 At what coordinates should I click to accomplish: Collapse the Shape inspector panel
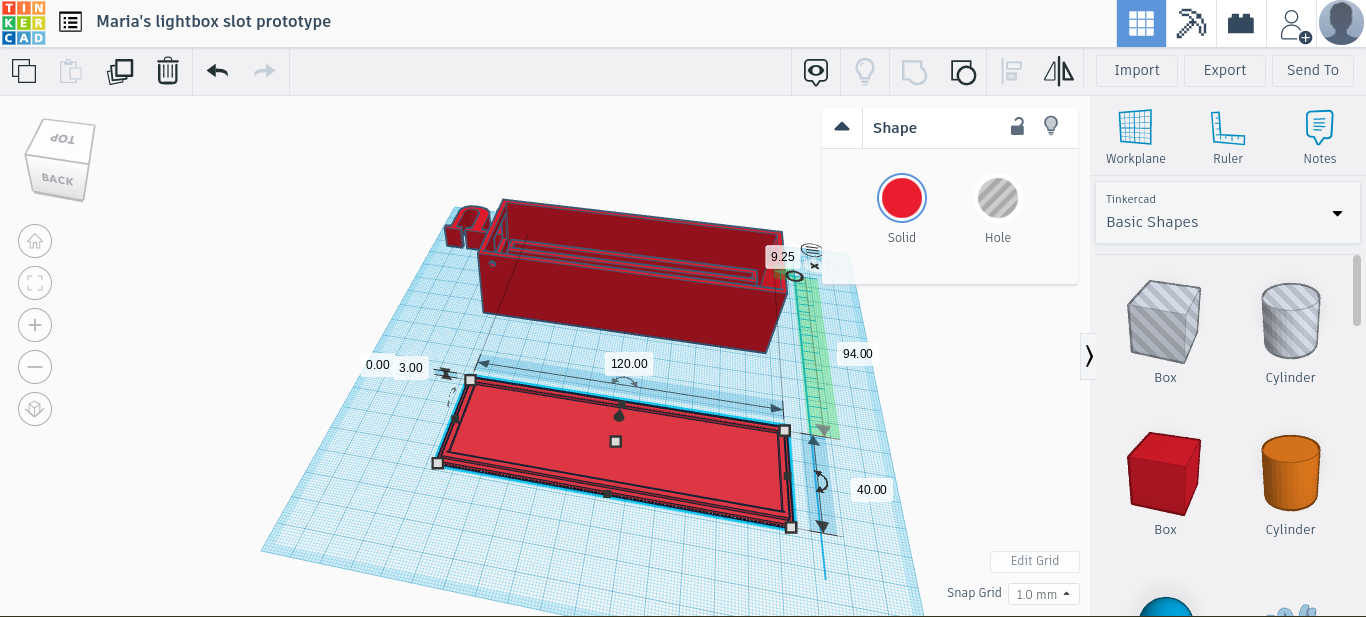click(x=842, y=127)
